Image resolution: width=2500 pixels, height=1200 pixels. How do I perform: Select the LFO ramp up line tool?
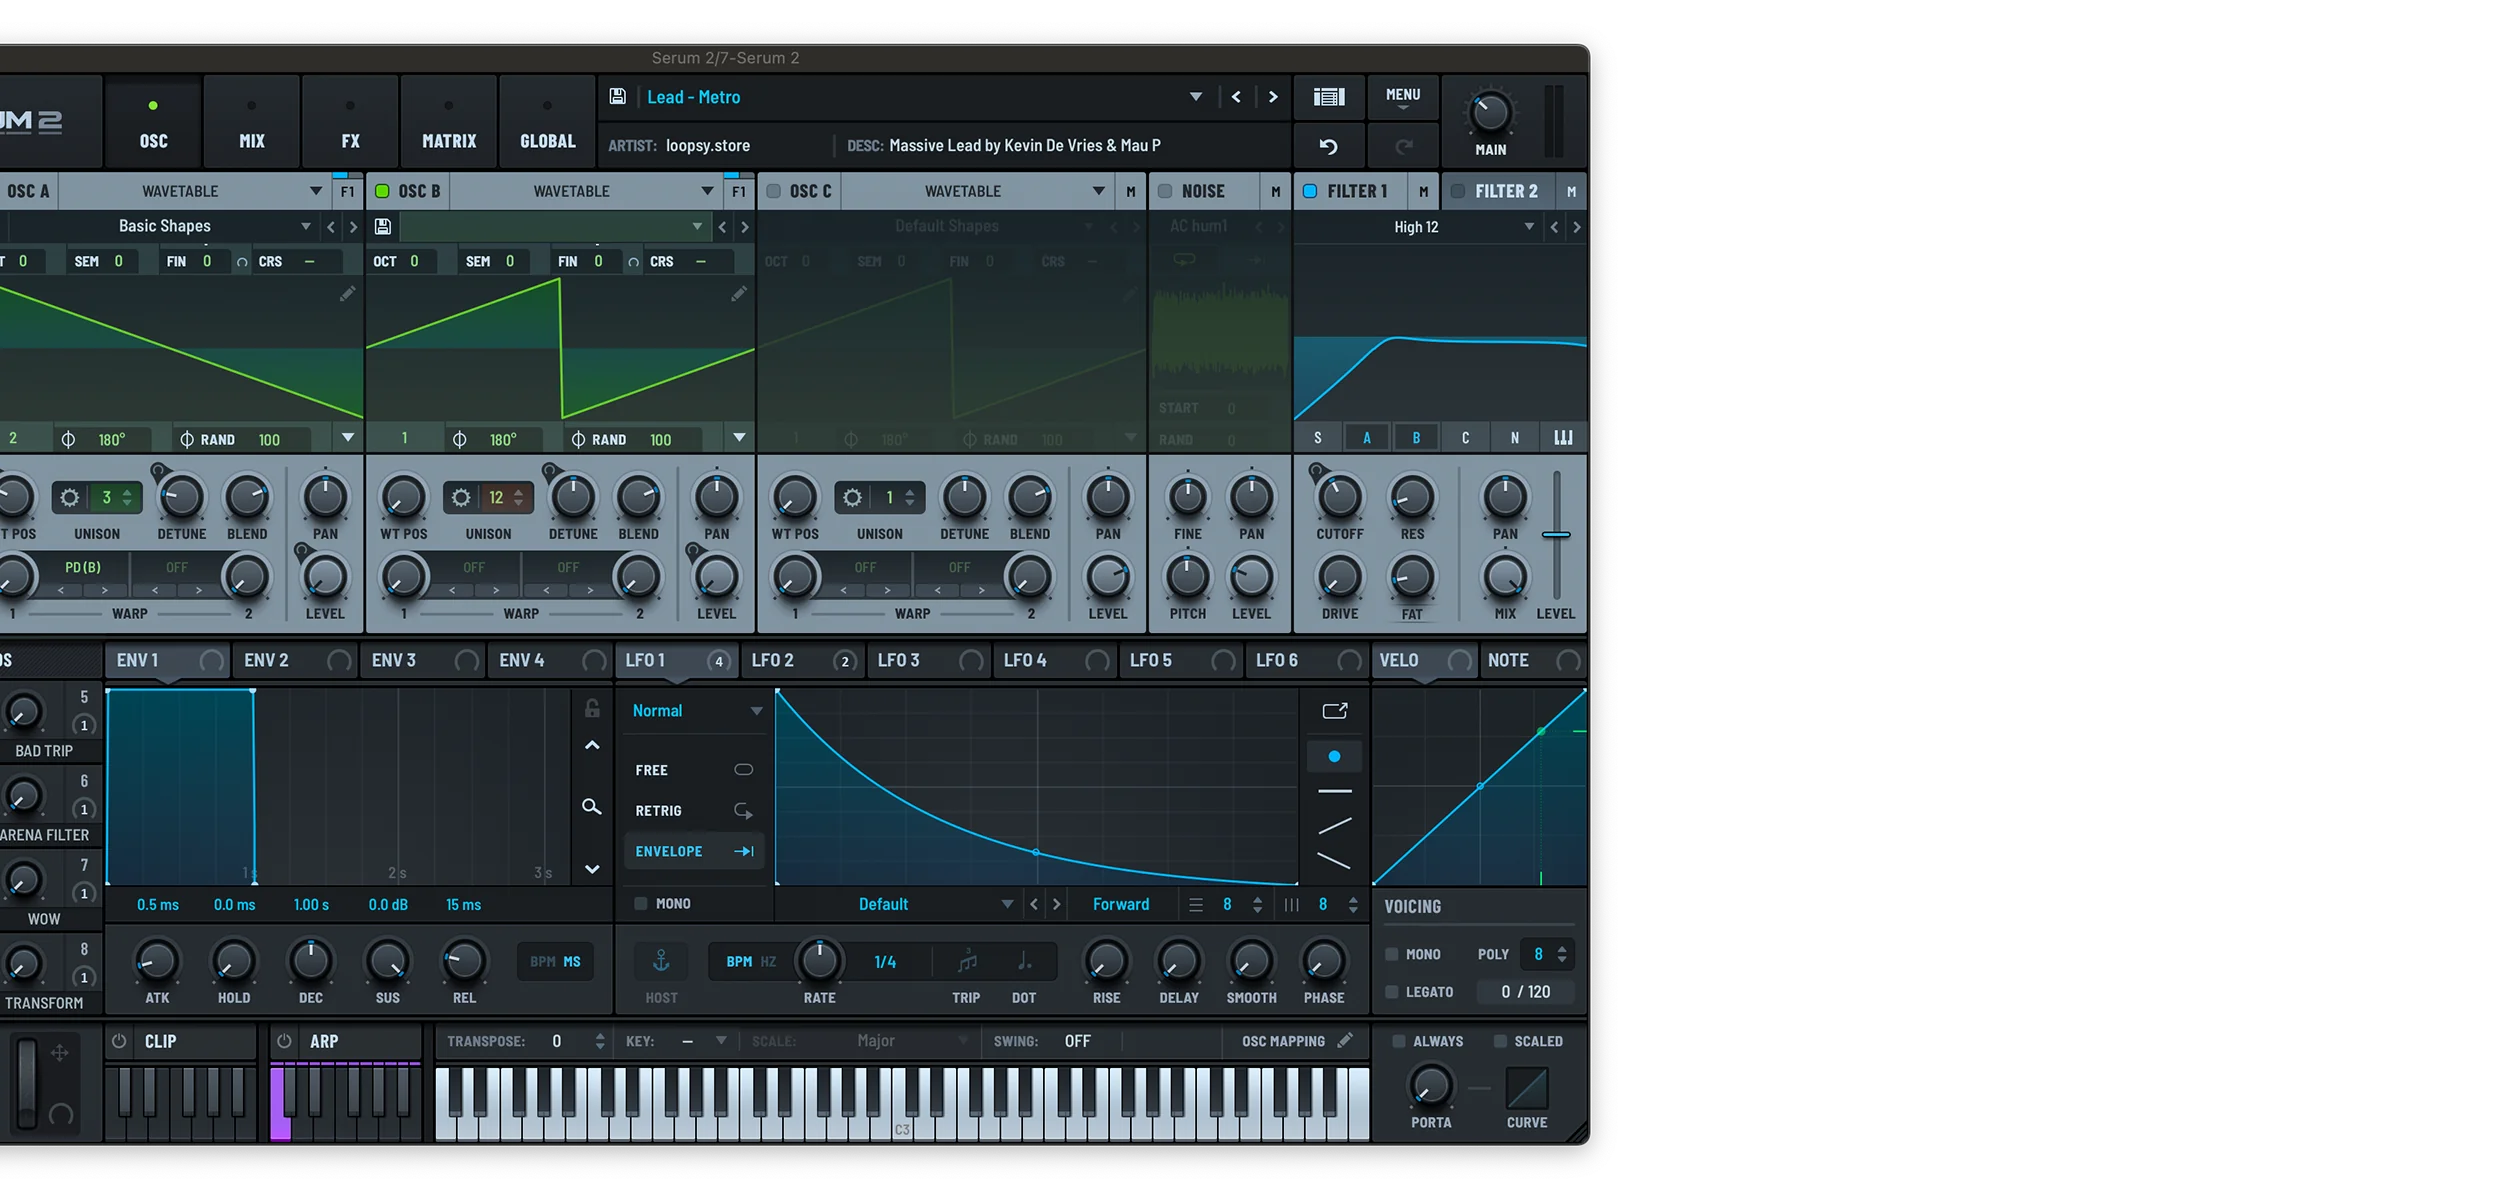click(x=1334, y=826)
